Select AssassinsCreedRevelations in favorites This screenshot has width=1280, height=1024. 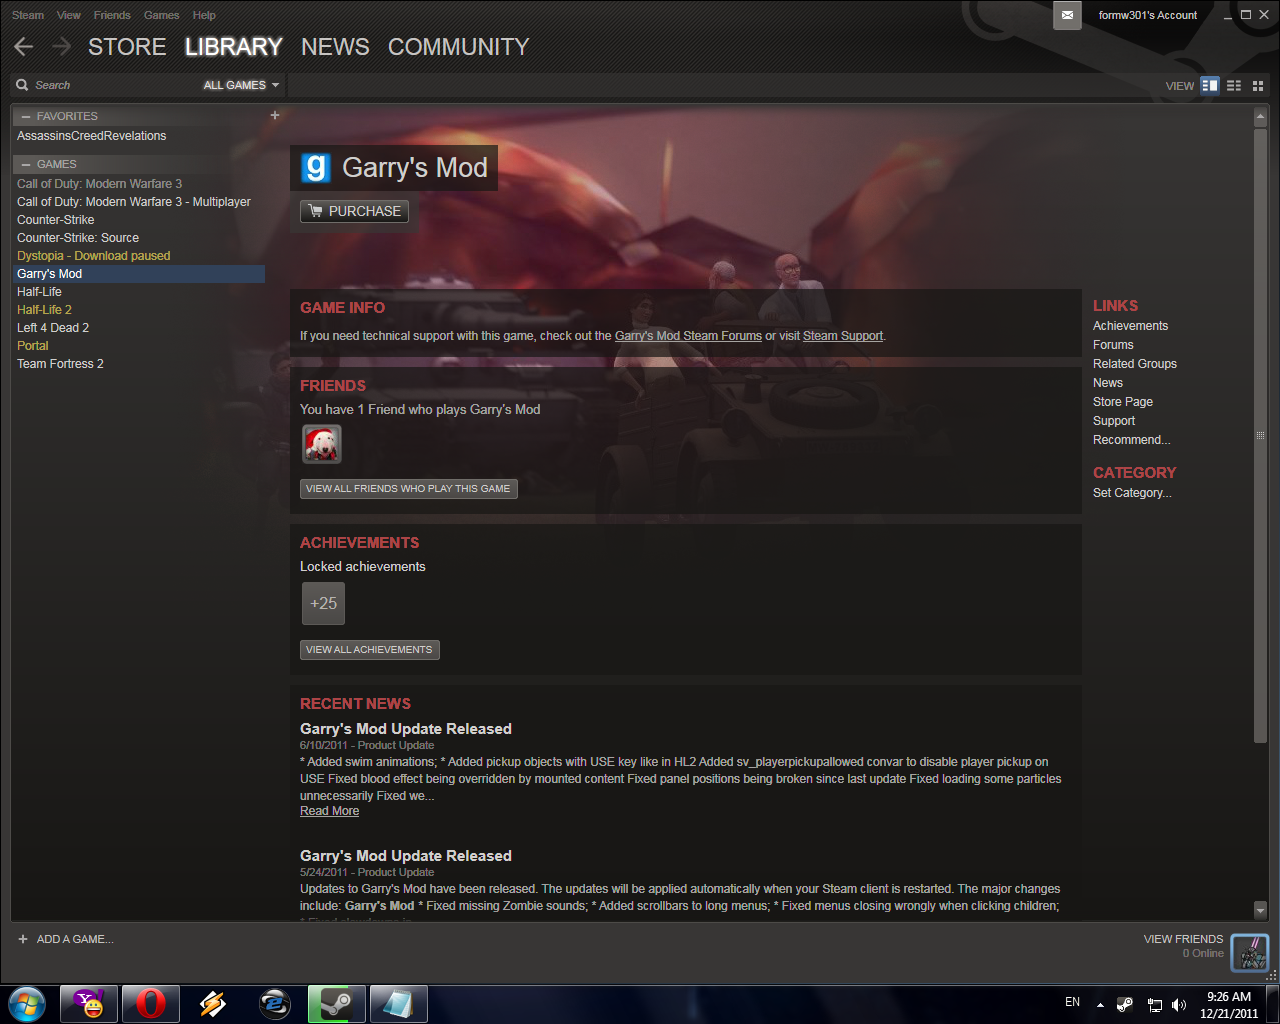tap(138, 136)
